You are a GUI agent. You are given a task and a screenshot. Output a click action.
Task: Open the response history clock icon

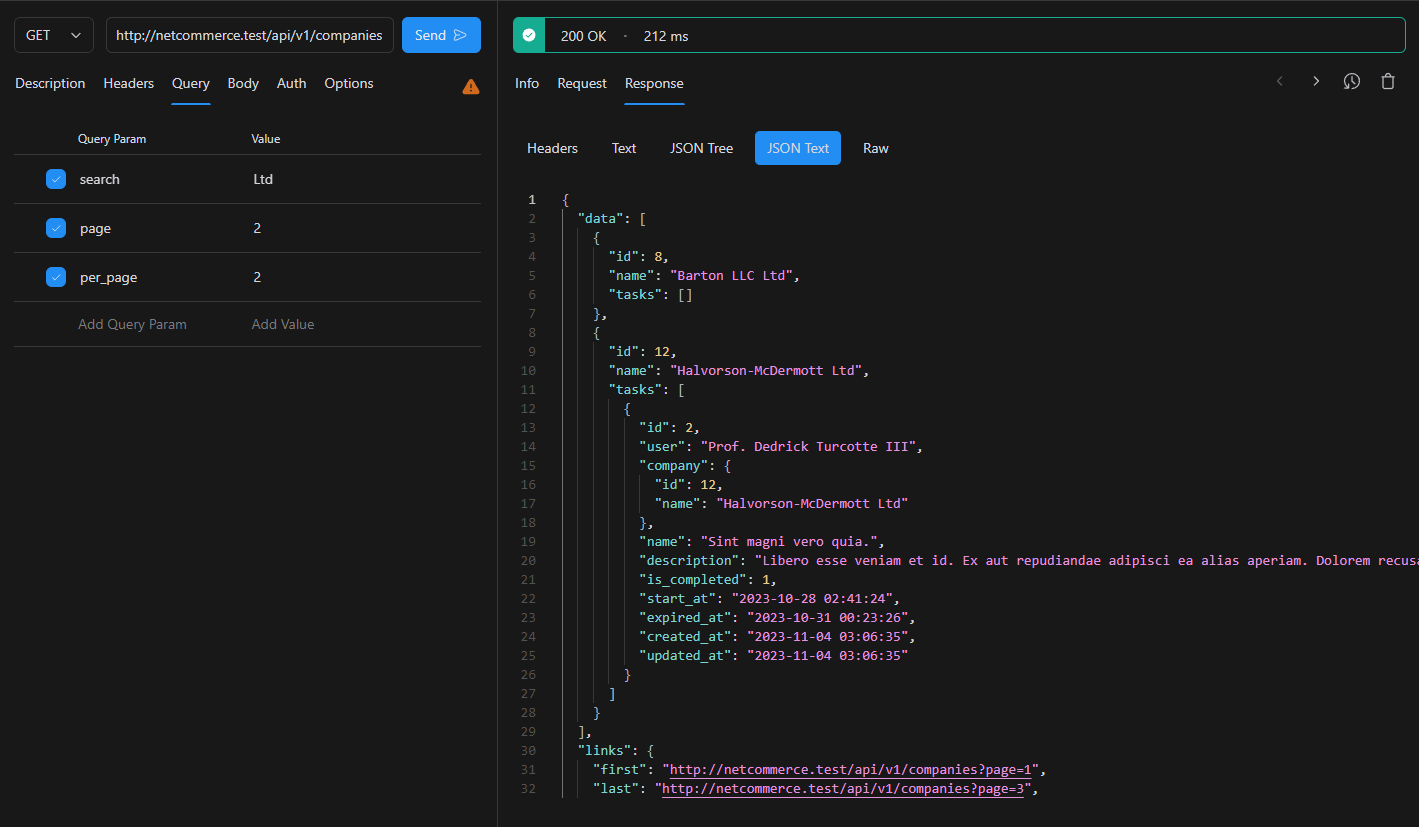1351,81
